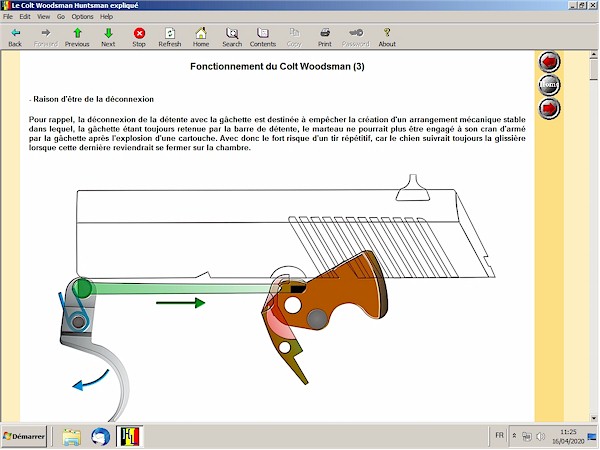Go back with the Back toolbar arrow
This screenshot has height=450, width=600.
pos(15,37)
